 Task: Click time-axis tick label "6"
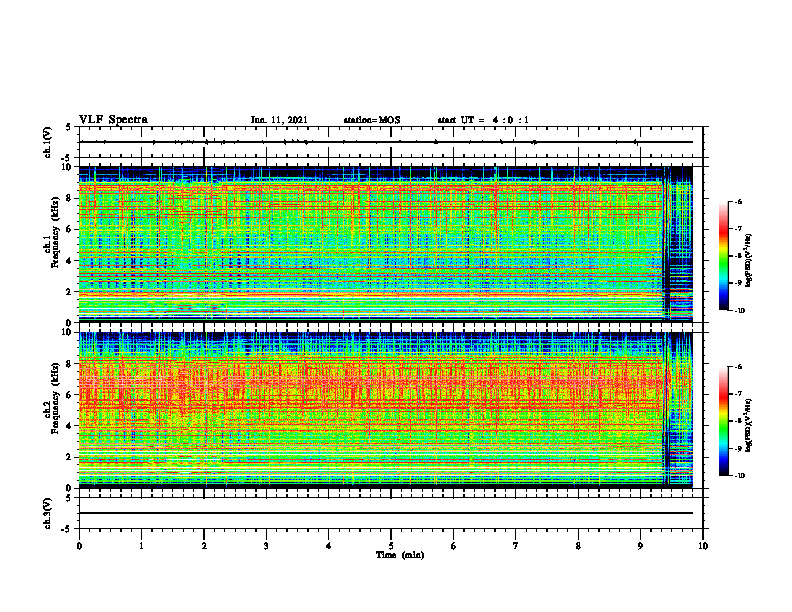point(454,546)
